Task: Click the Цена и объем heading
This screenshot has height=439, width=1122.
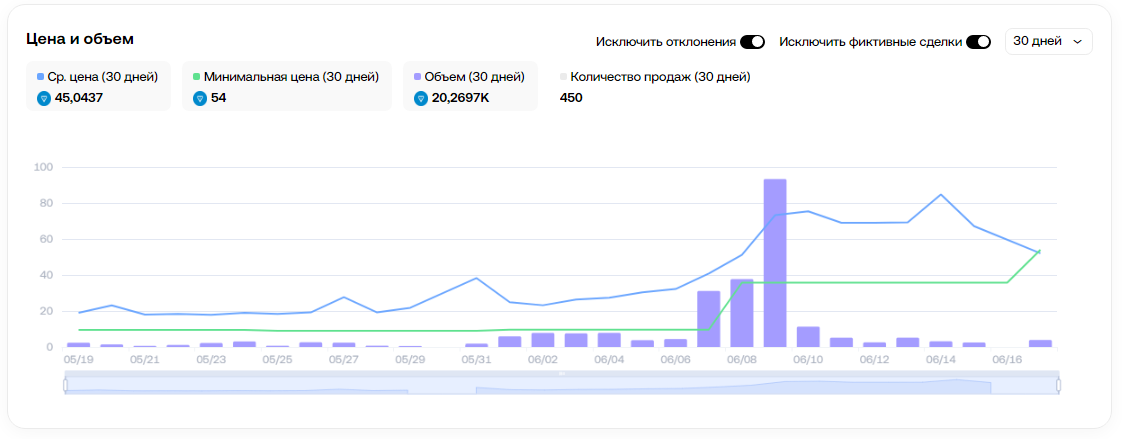Action: click(80, 39)
